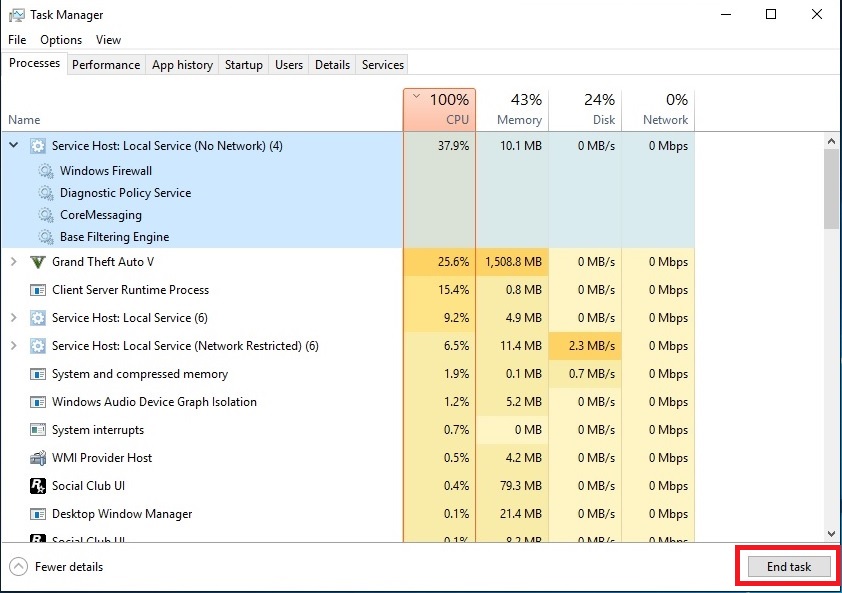The height and width of the screenshot is (593, 842).
Task: Click the Grand Theft Auto V process icon
Action: tap(38, 262)
